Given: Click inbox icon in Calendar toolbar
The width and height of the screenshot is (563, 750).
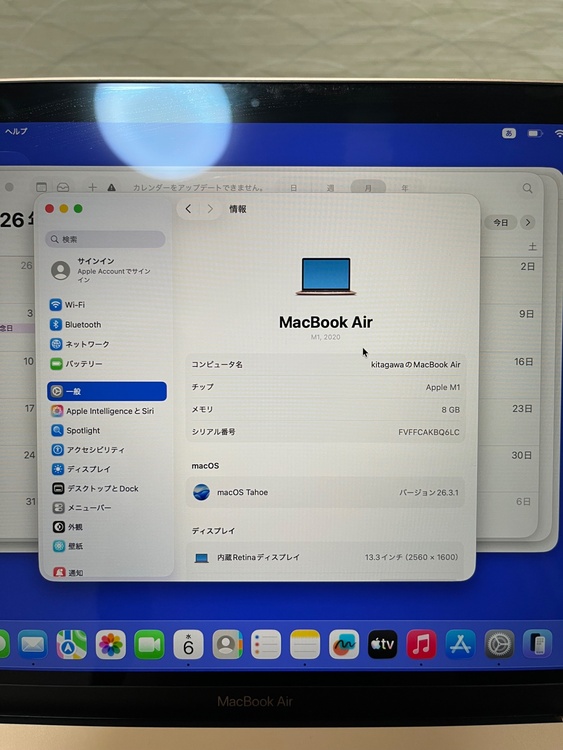Looking at the screenshot, I should pyautogui.click(x=63, y=188).
